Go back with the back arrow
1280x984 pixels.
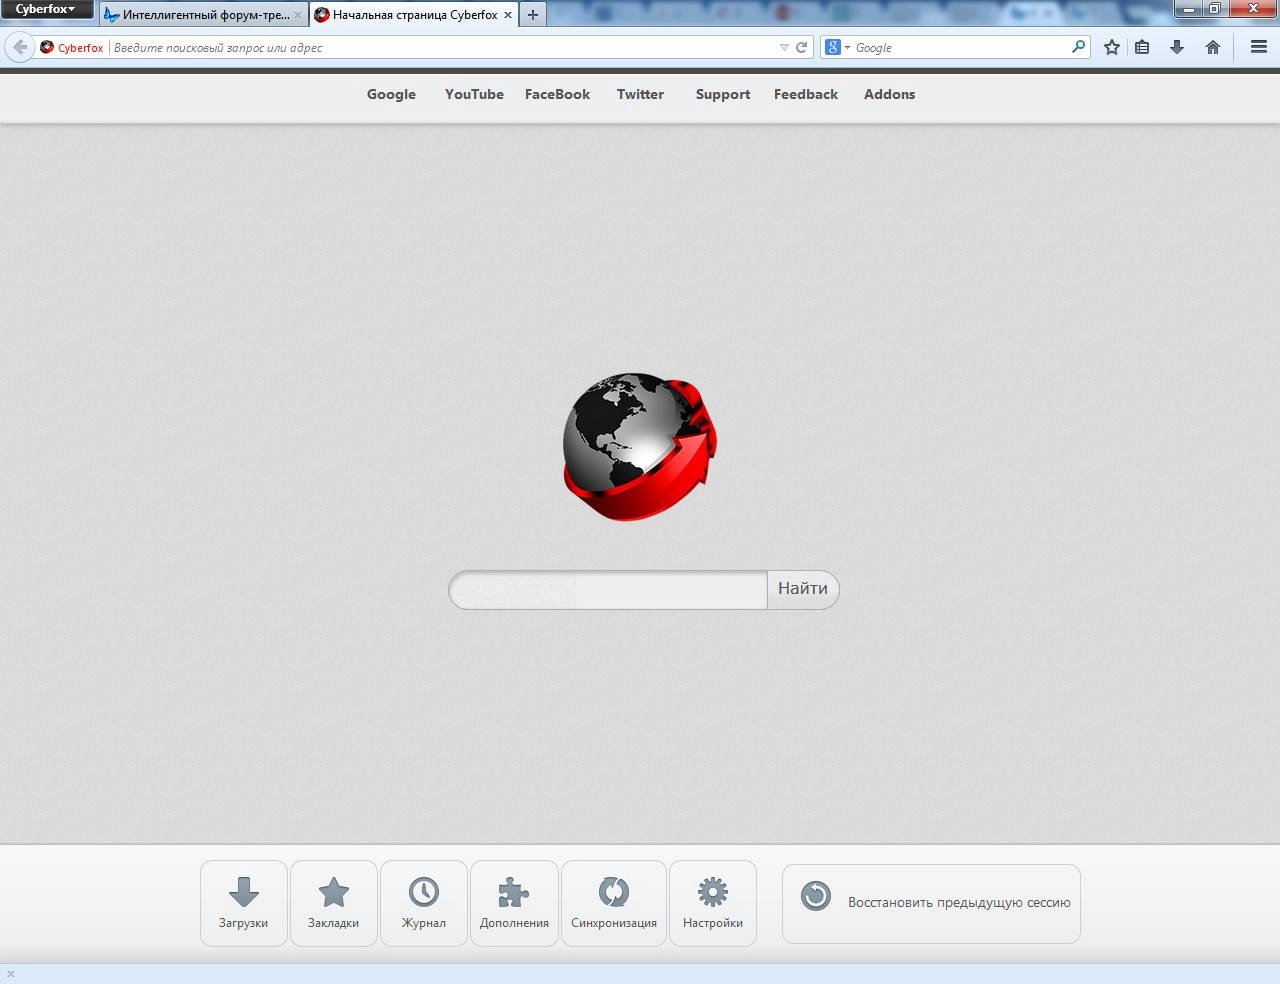click(x=19, y=47)
